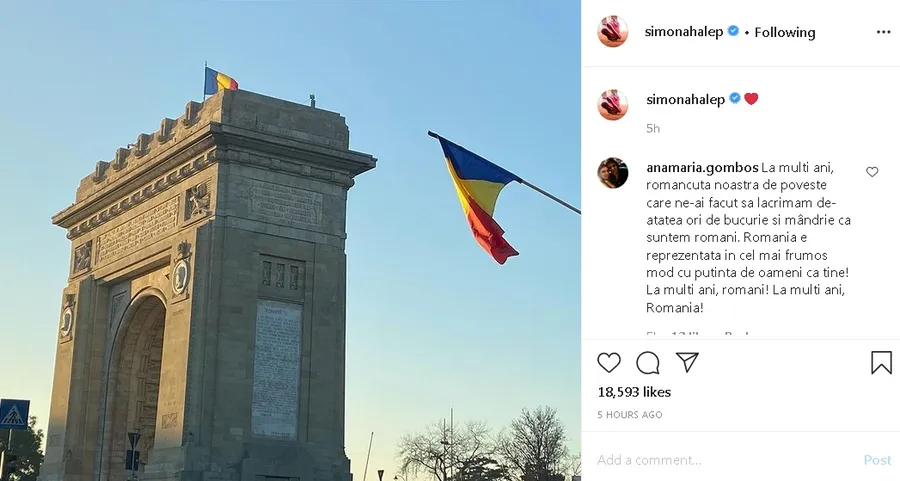Save post with bookmark icon
The width and height of the screenshot is (900, 481).
point(881,363)
